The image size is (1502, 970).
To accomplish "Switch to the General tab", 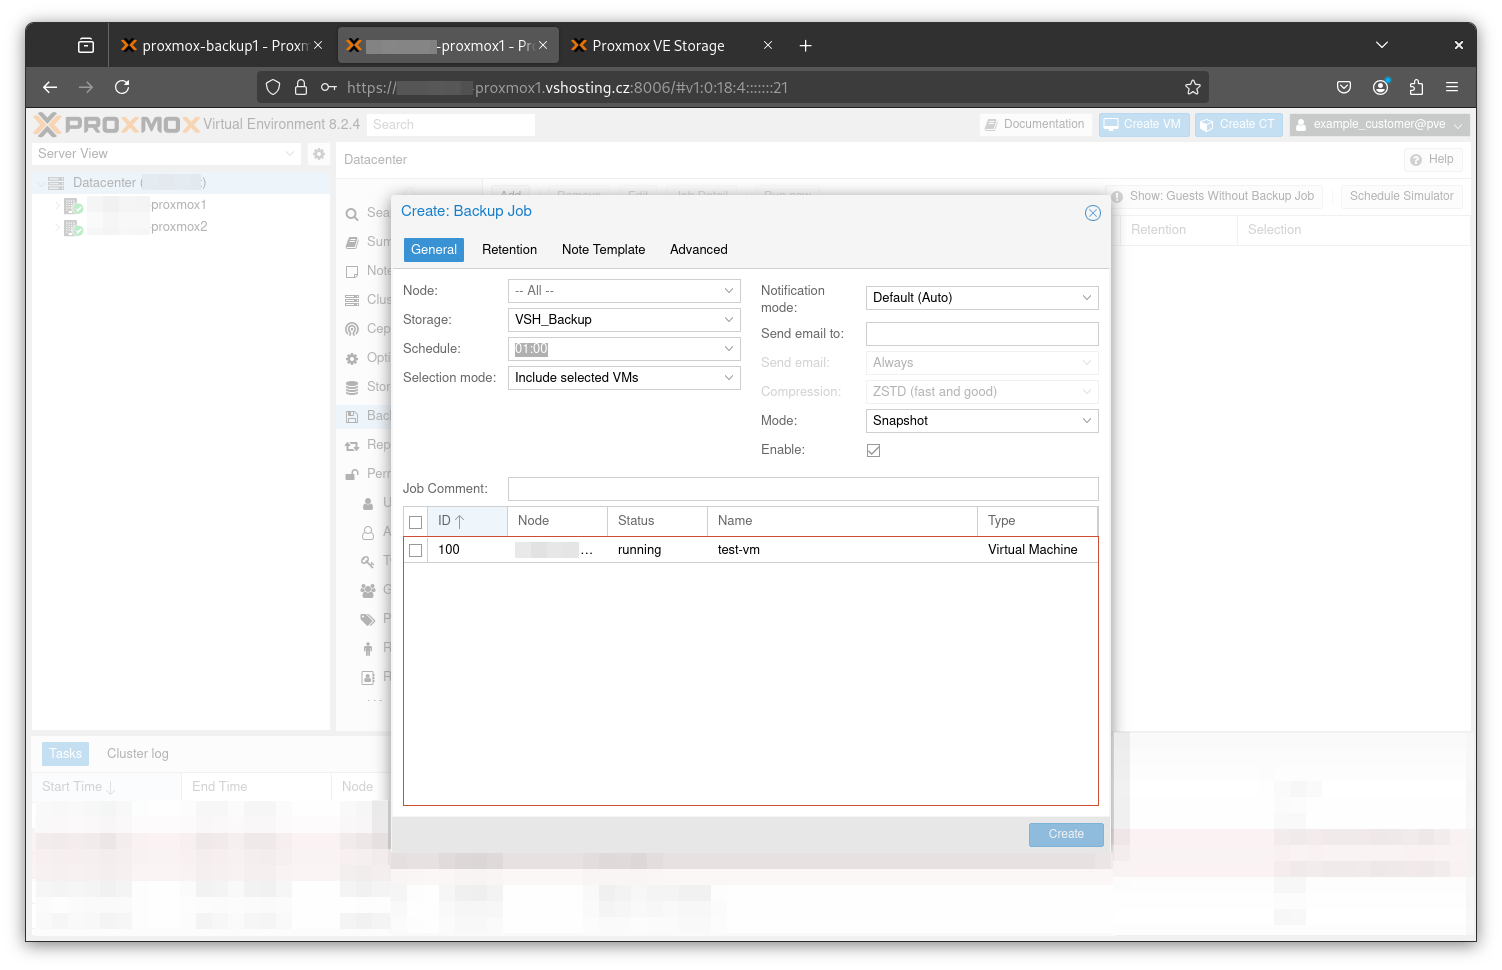I will 434,250.
